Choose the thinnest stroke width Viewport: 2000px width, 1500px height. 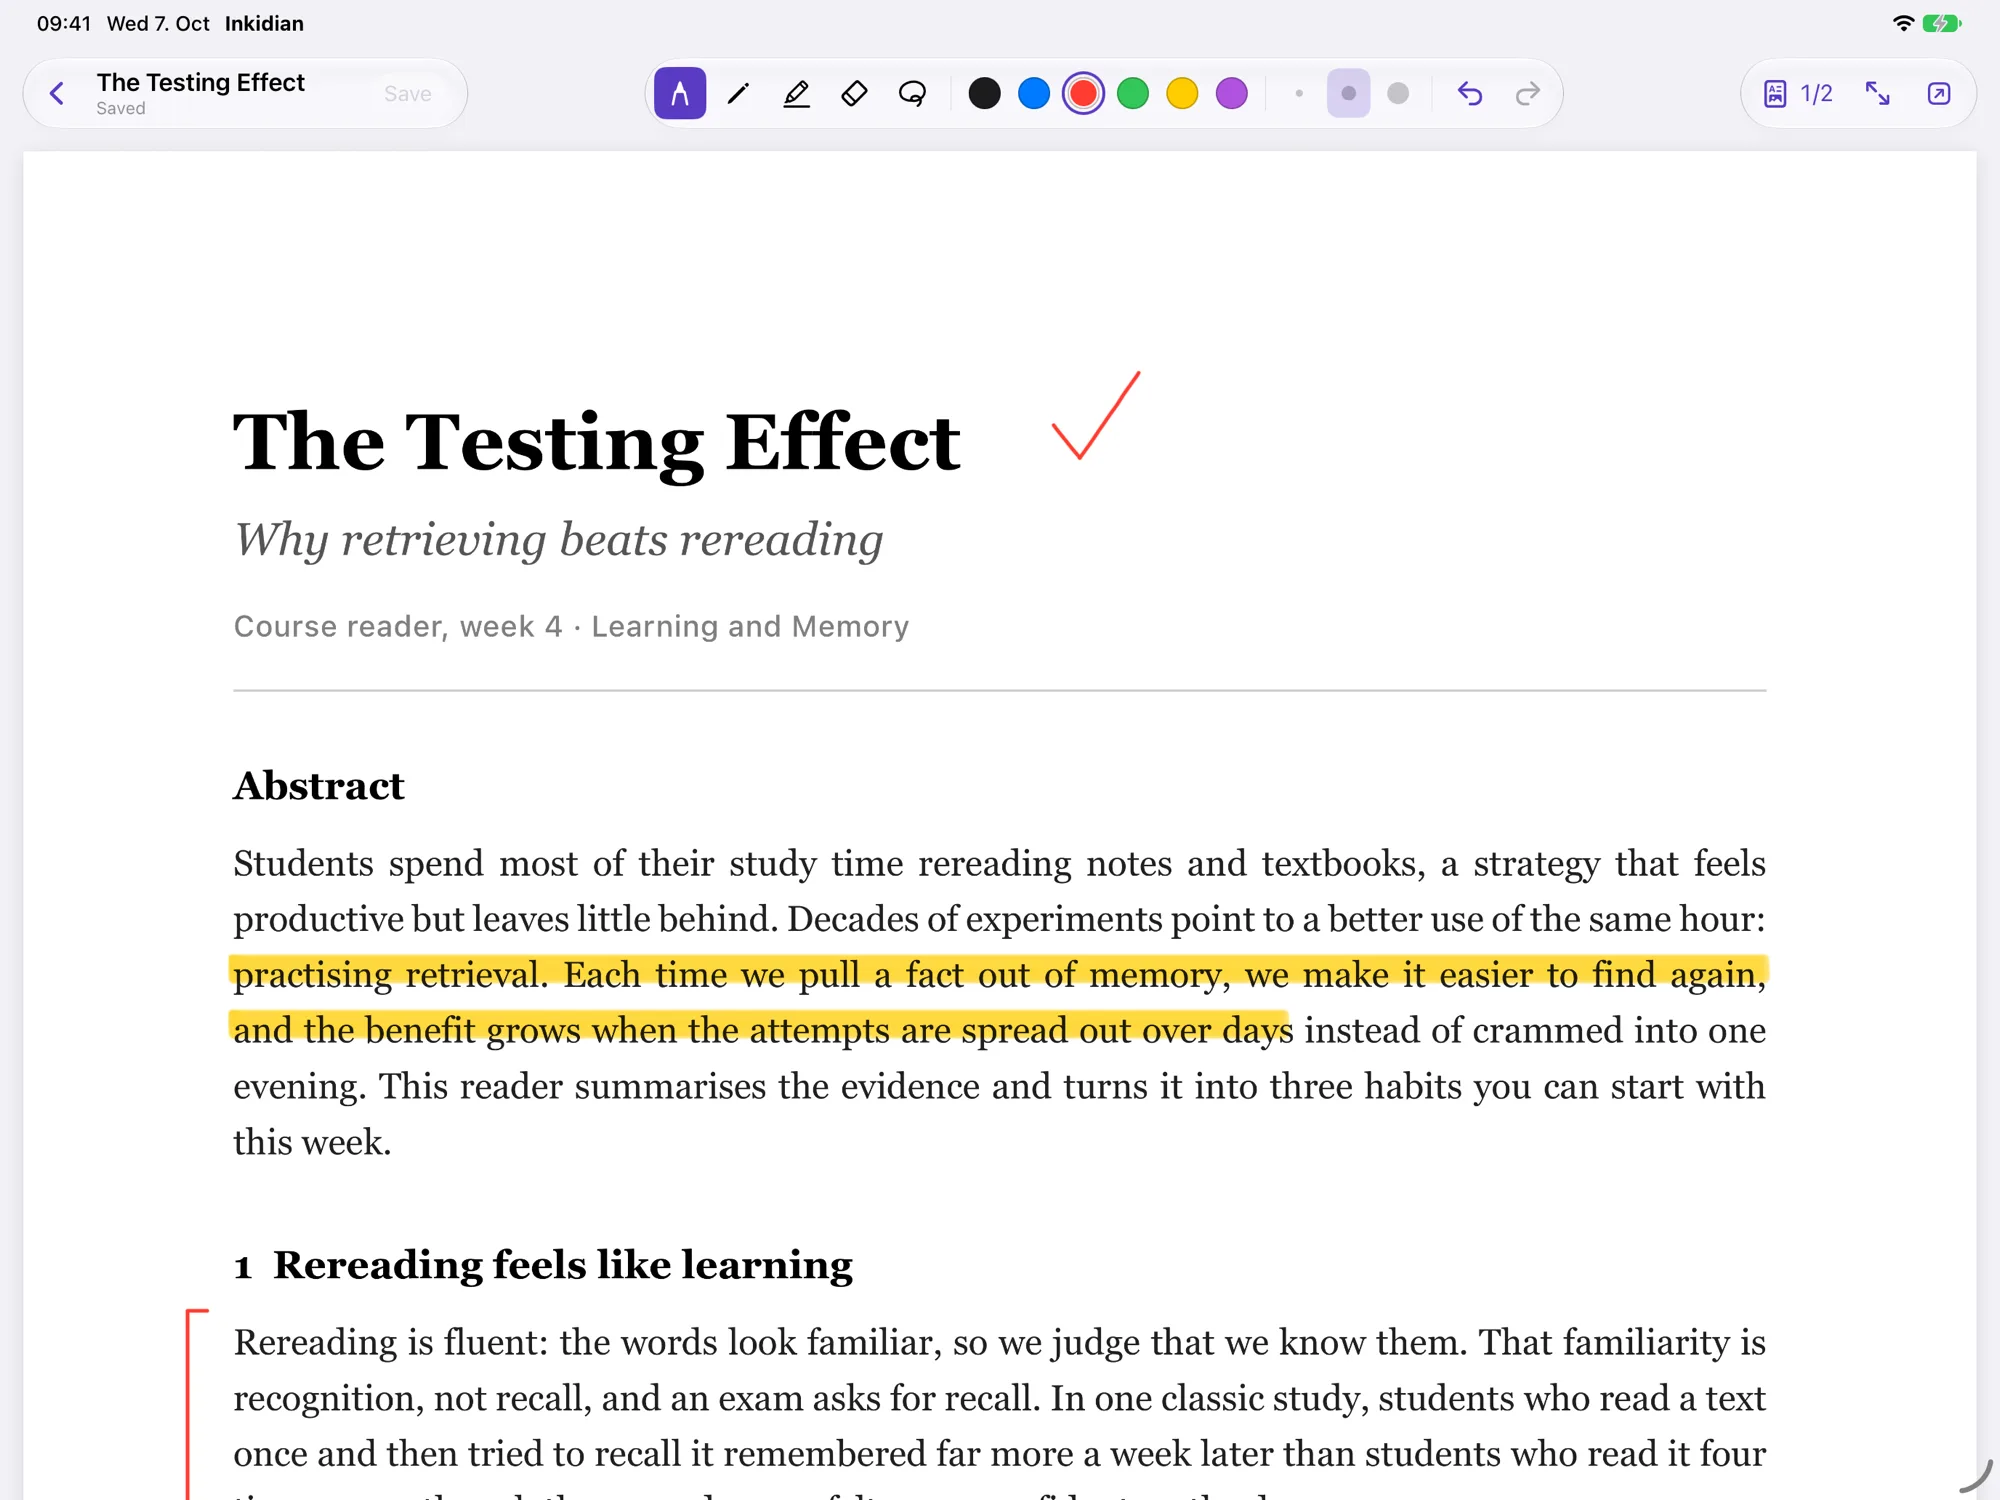tap(1299, 94)
